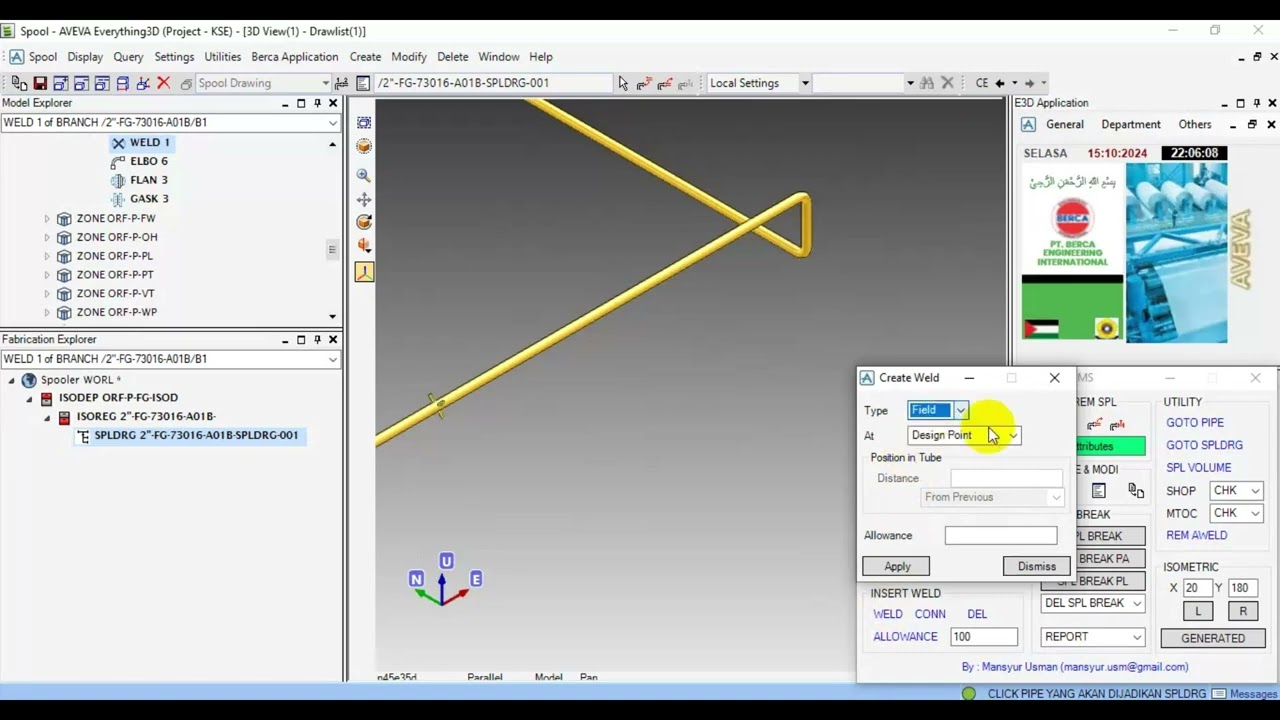Open the MTOC CHK dropdown
Screen dimensions: 1280x720
coord(1255,513)
